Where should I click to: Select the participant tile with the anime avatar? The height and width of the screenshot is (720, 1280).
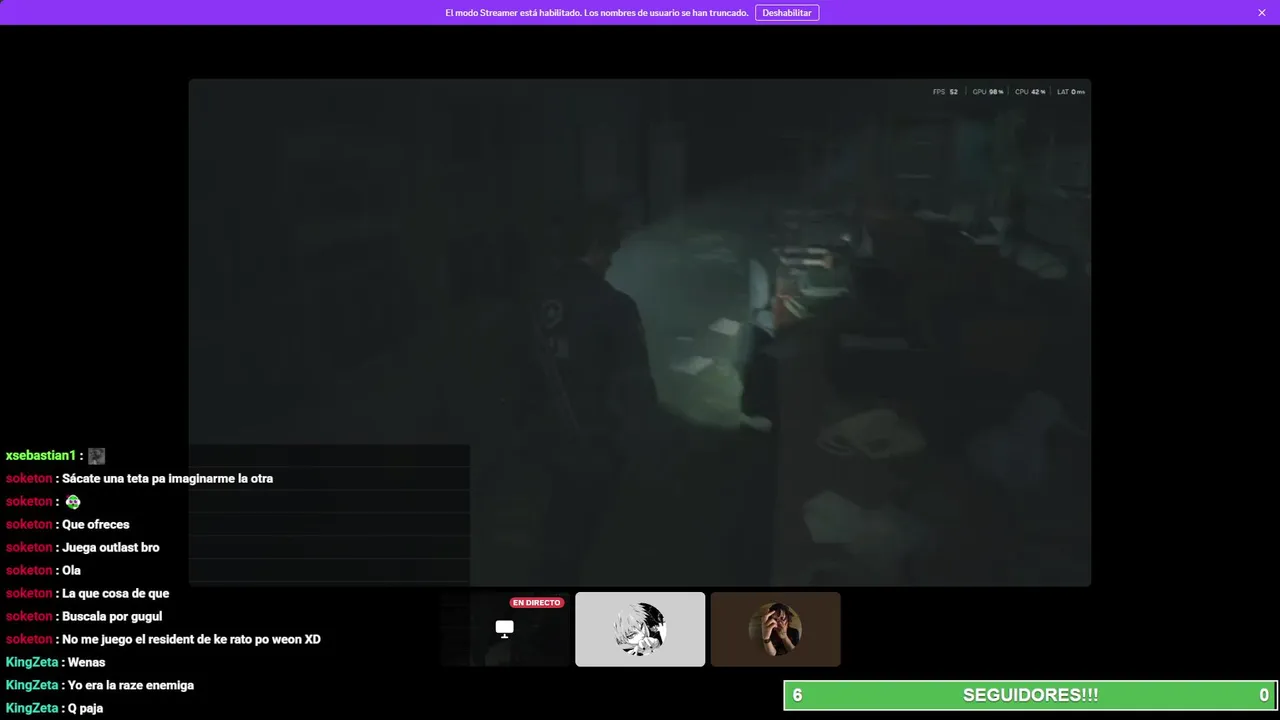640,629
